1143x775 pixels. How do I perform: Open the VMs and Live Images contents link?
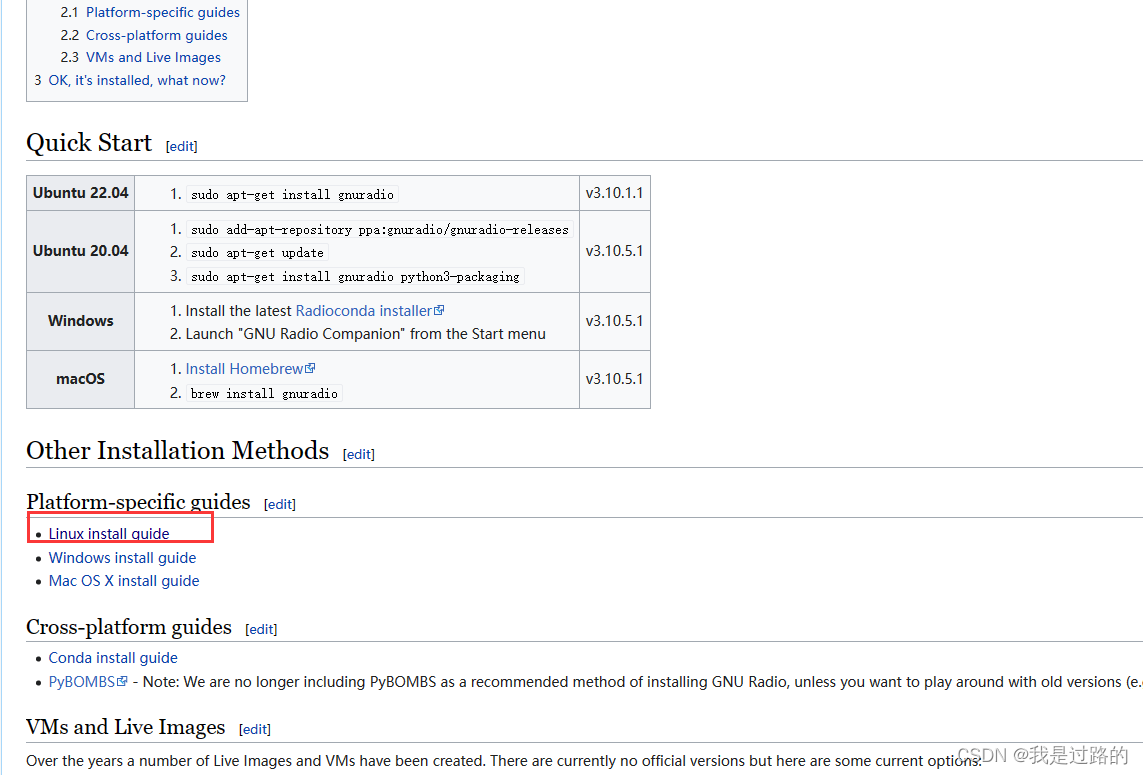coord(153,58)
